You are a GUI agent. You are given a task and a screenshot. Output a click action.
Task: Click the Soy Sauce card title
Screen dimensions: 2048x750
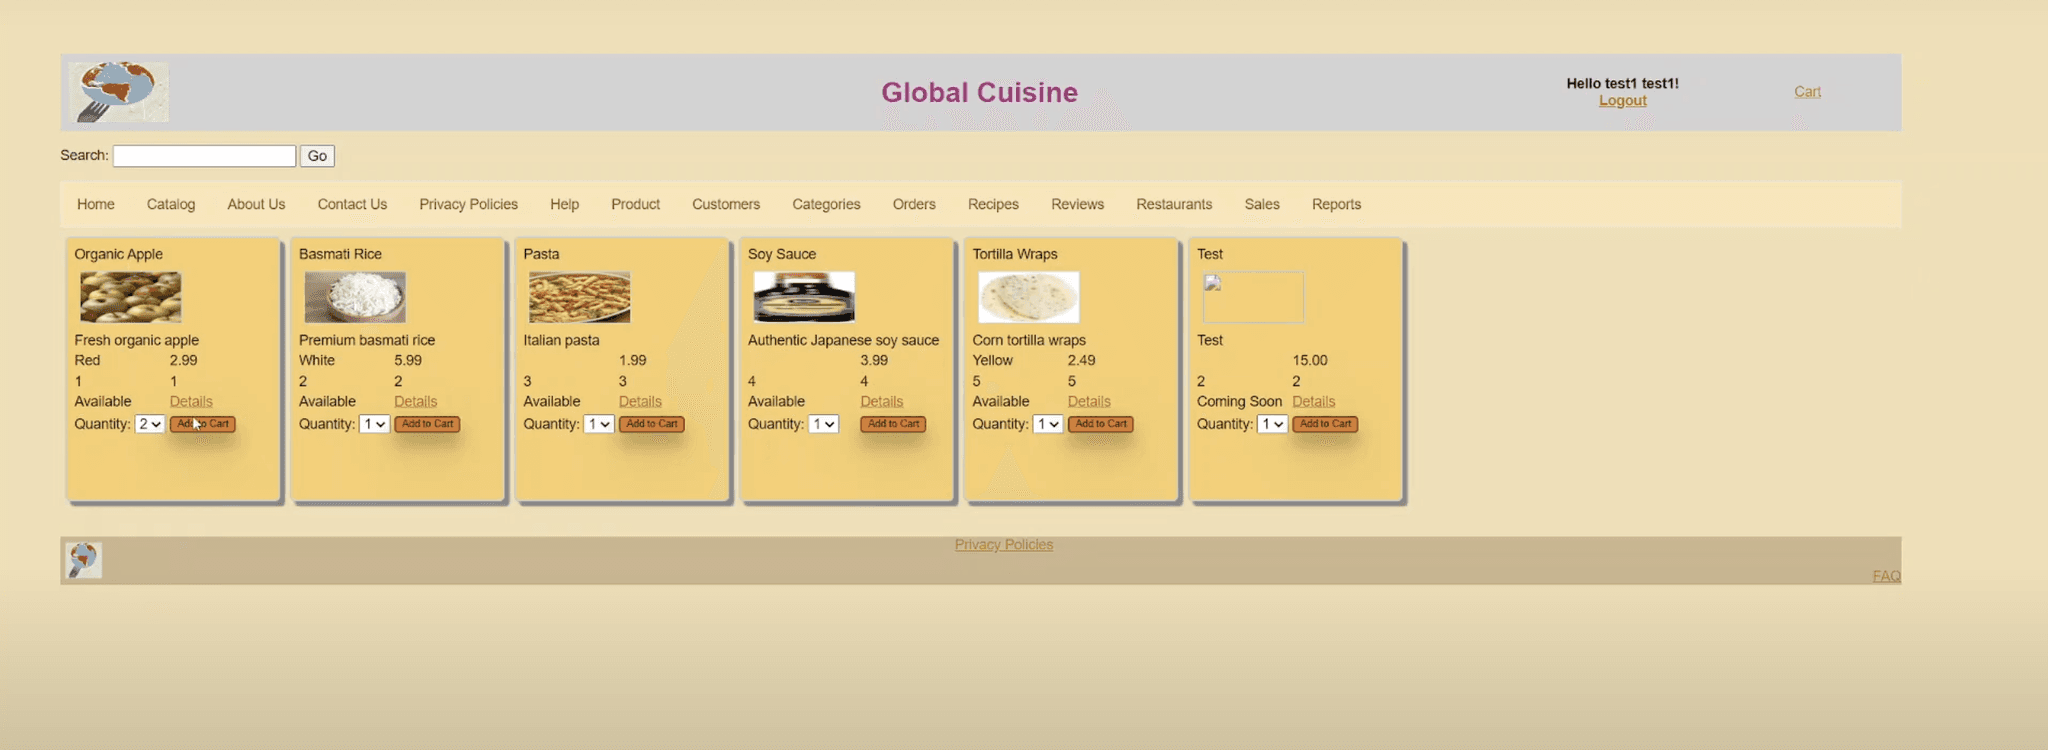782,254
